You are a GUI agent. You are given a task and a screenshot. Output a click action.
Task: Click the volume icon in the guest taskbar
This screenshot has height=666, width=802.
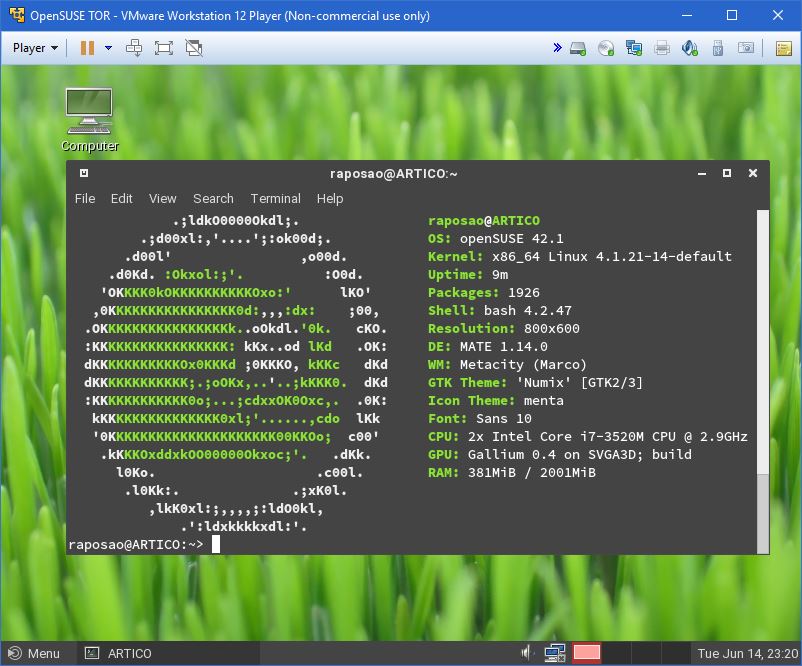click(x=524, y=652)
